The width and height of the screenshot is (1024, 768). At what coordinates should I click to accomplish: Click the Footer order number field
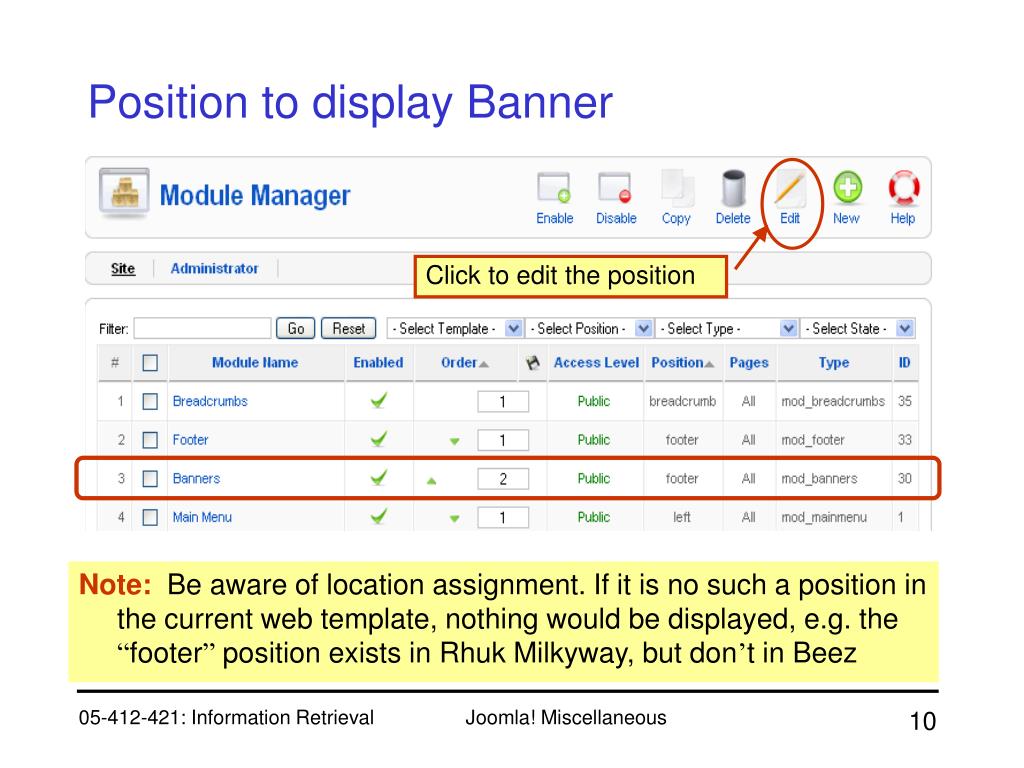pyautogui.click(x=503, y=440)
